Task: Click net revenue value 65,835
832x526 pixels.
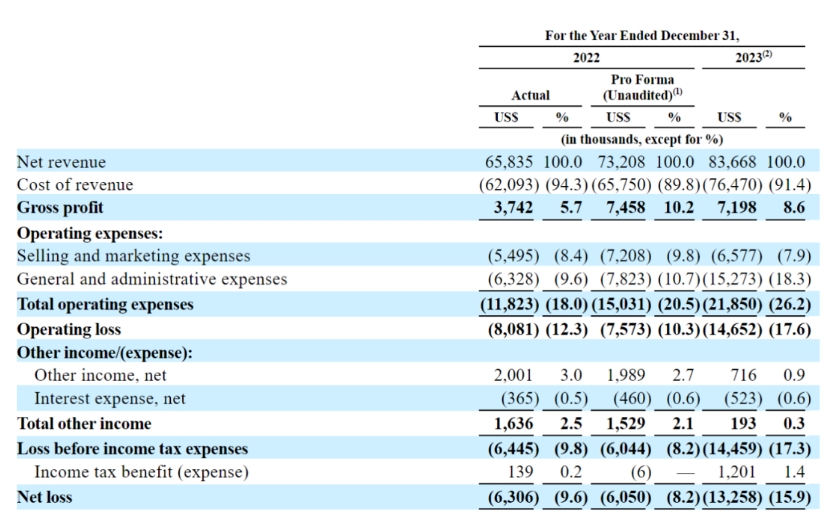Action: 509,162
